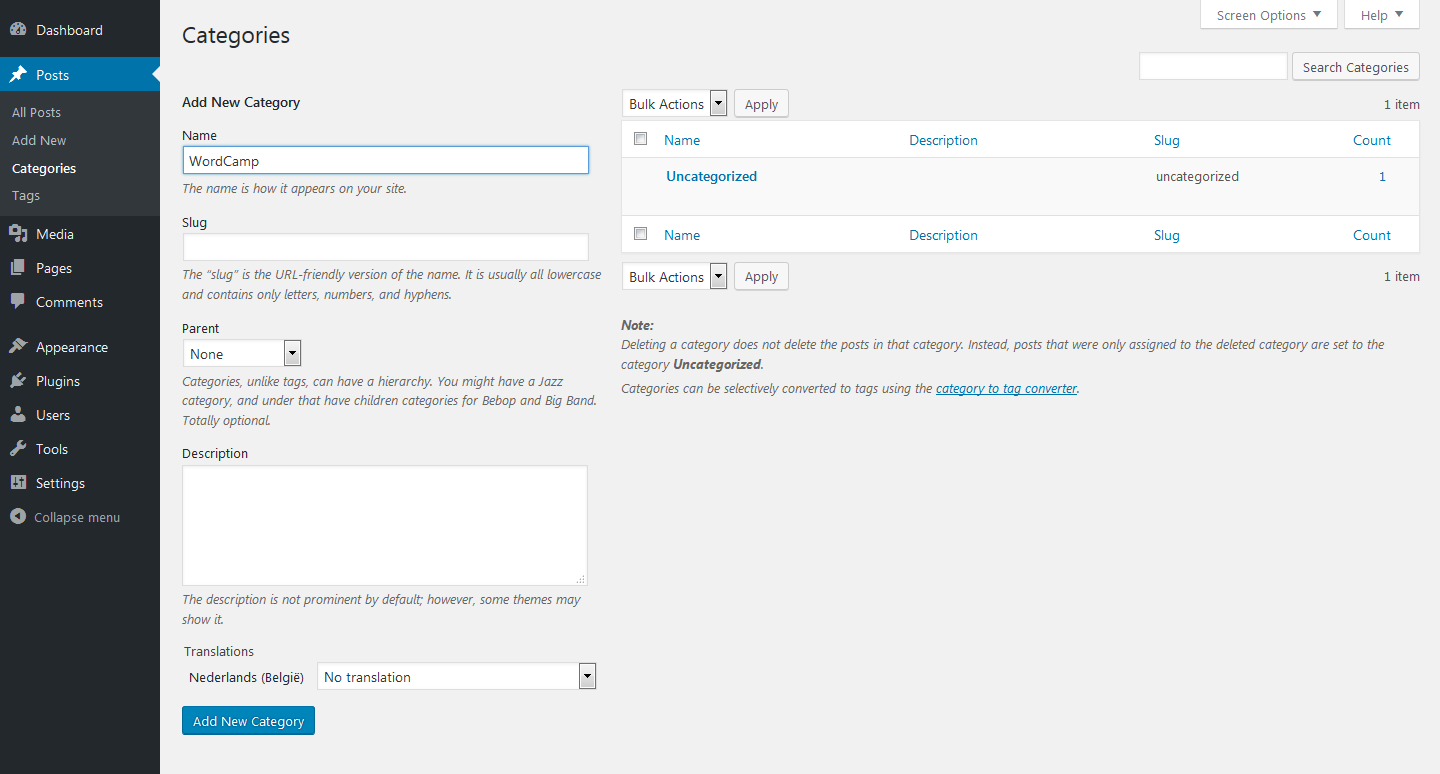
Task: Check the select-all checkbox in table header
Action: pos(641,139)
